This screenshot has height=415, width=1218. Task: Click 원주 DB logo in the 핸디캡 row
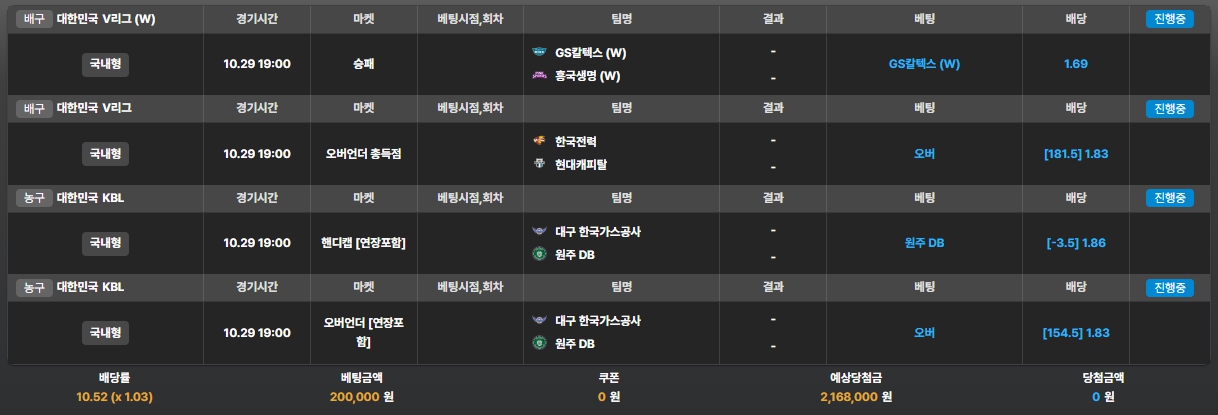(540, 254)
